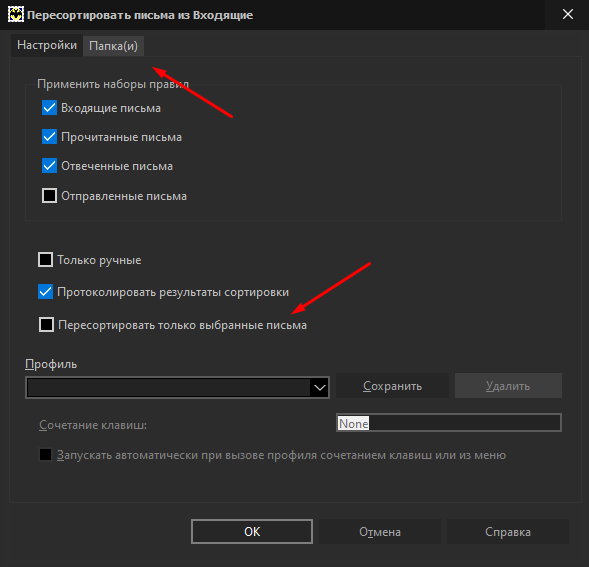Open the Папка(и) tab
Screen dimensions: 589x567
pos(113,46)
